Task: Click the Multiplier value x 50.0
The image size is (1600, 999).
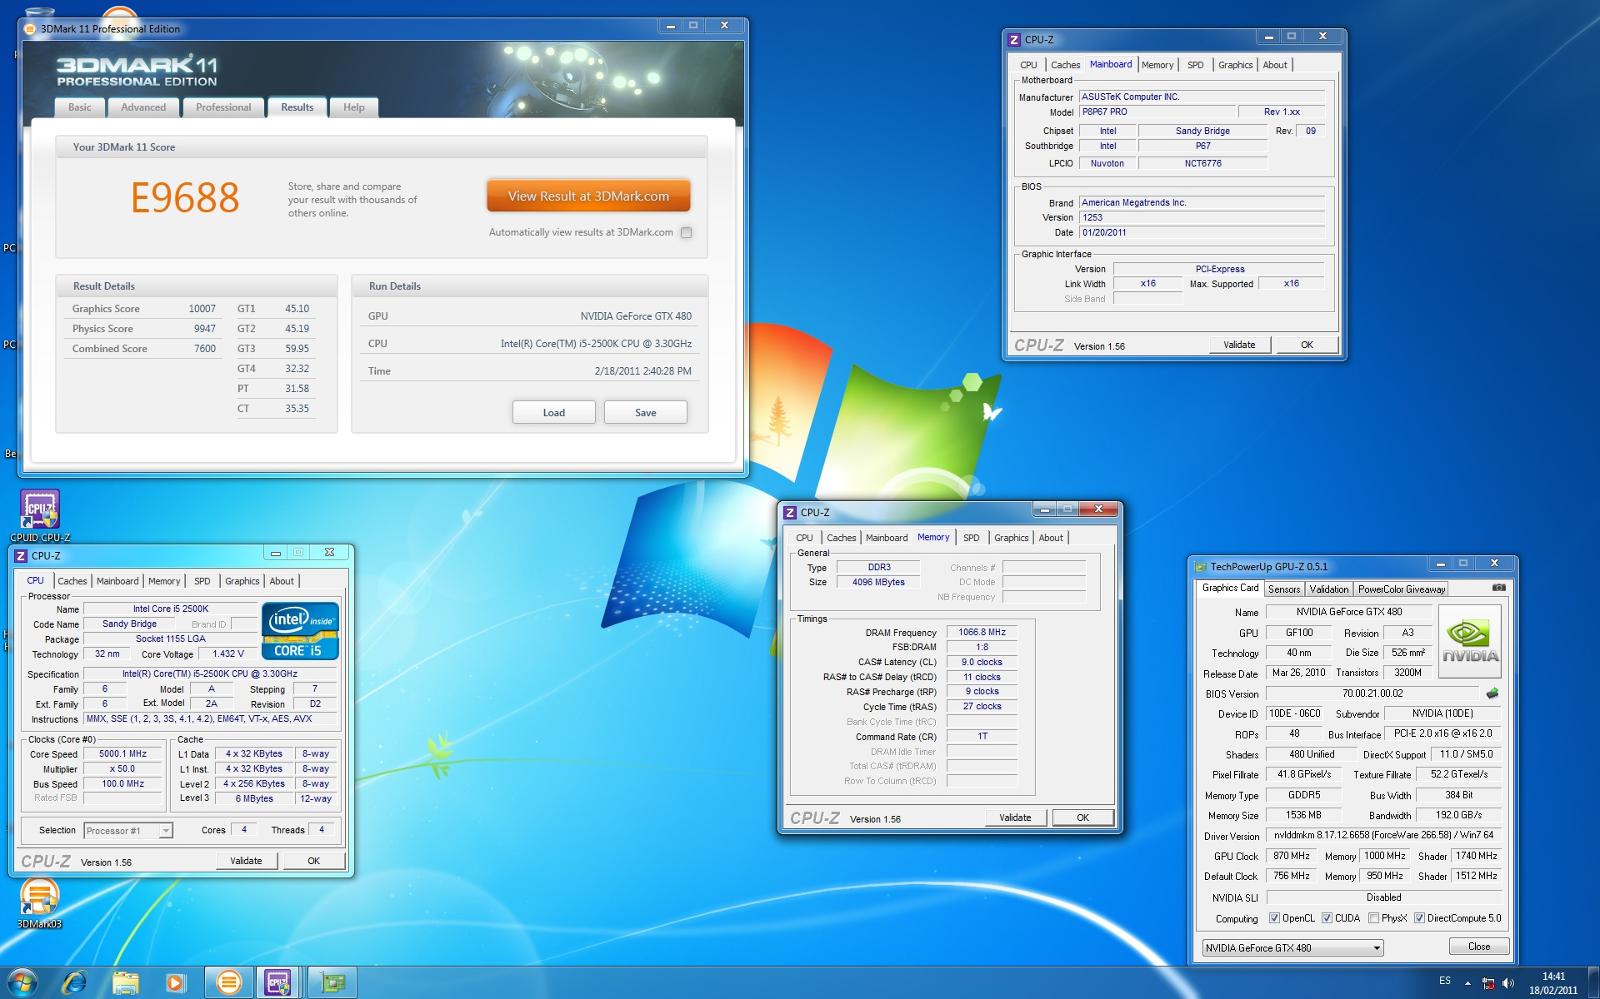Action: [x=122, y=769]
